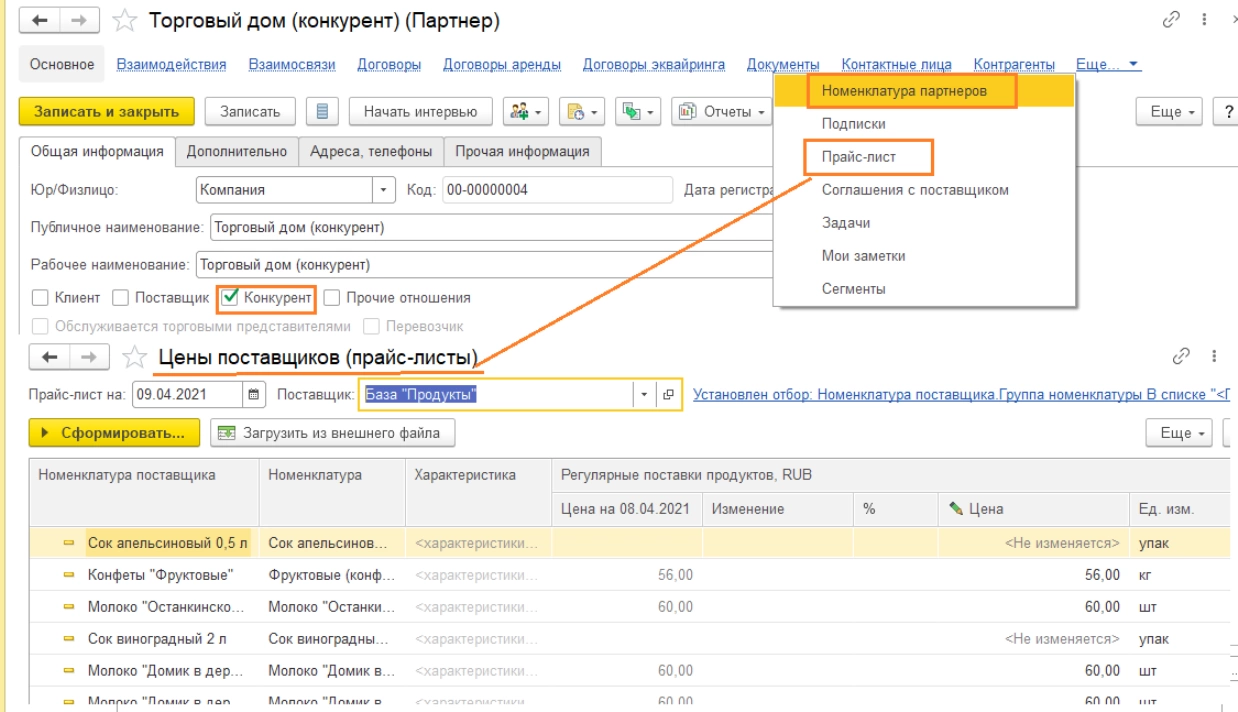
Task: Uncheck the Конкурент checkbox
Action: [x=230, y=297]
